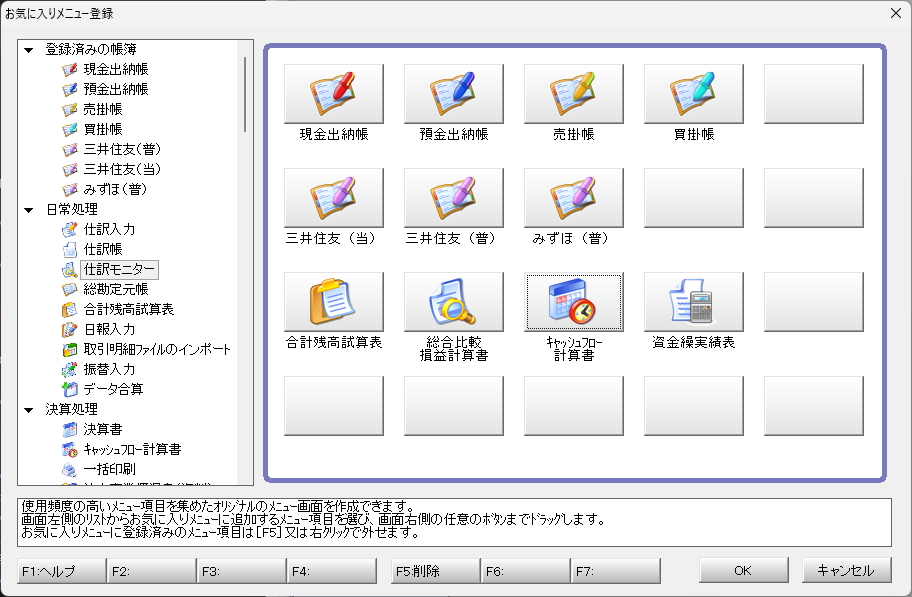Select the 売掛帳 icon button
Screen dimensions: 912x597
574,94
